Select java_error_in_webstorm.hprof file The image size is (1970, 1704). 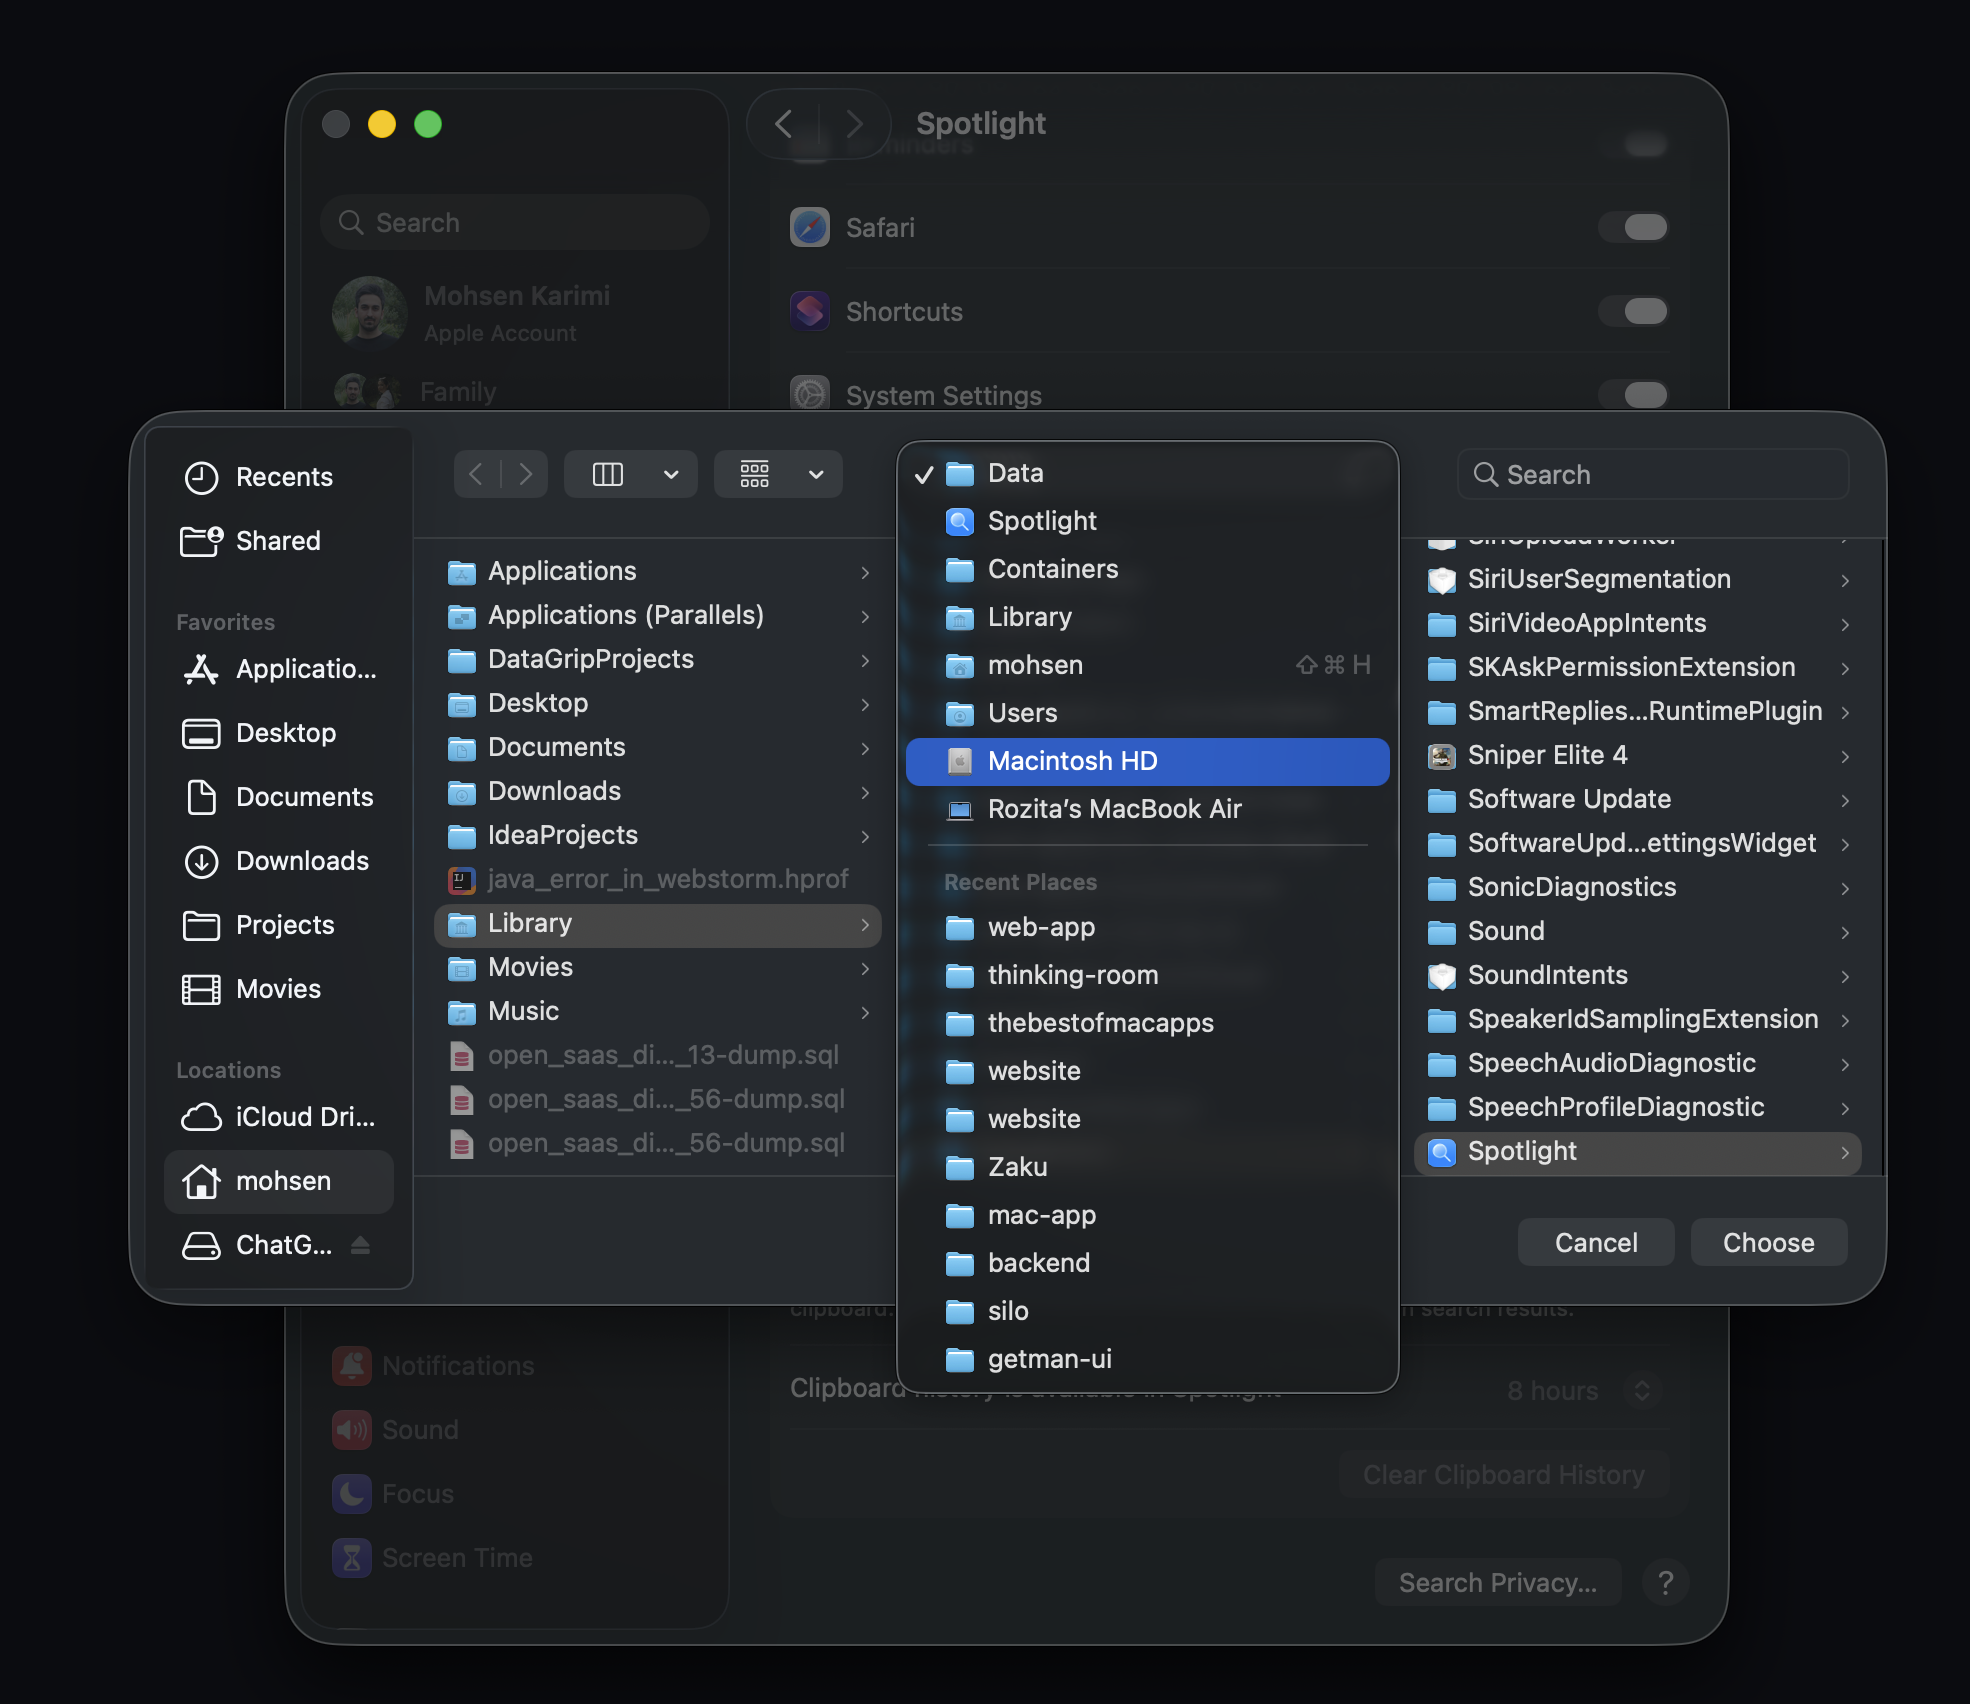658,879
